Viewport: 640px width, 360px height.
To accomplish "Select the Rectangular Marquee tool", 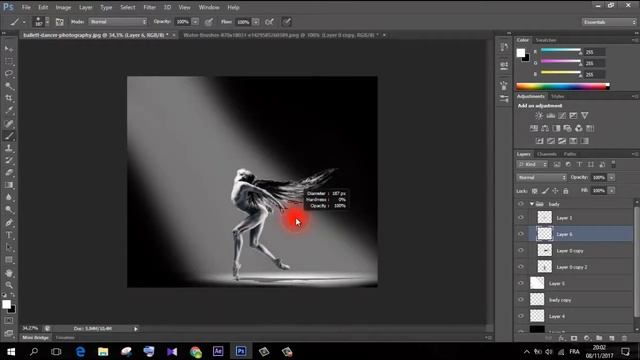I will [x=9, y=61].
